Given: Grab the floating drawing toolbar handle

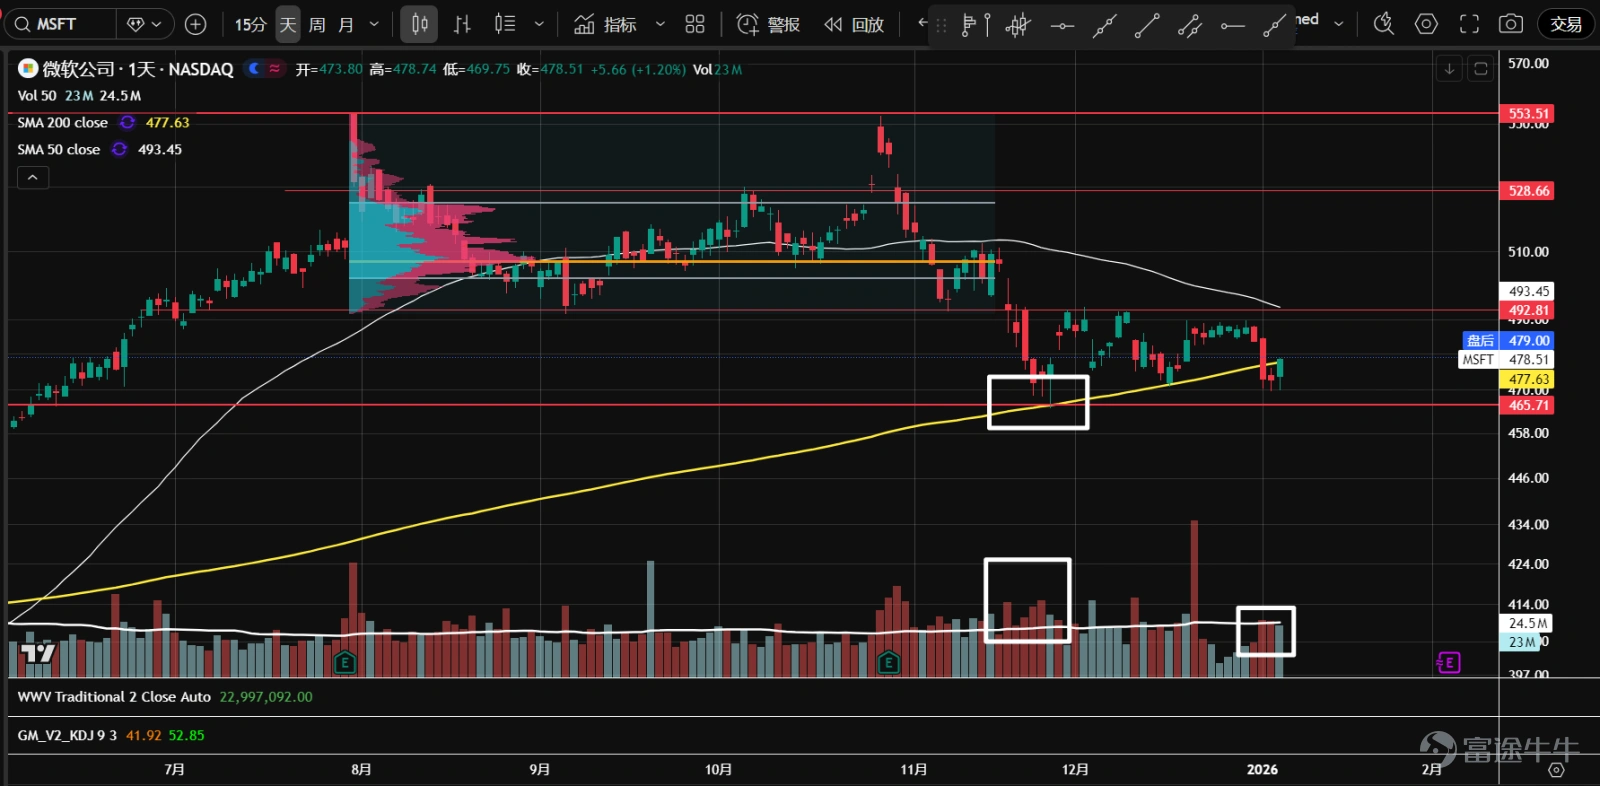Looking at the screenshot, I should click(x=941, y=26).
